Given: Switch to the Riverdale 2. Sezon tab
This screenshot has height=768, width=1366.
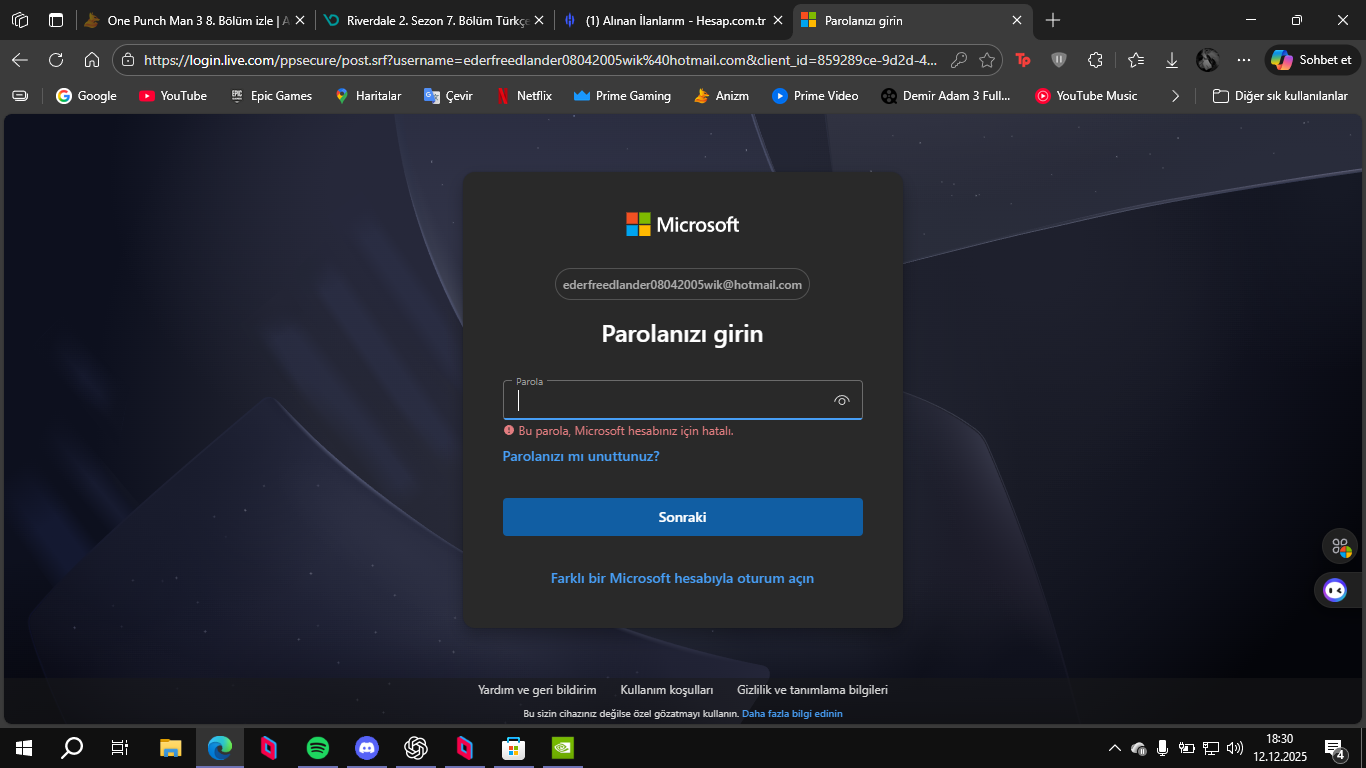Looking at the screenshot, I should point(434,20).
